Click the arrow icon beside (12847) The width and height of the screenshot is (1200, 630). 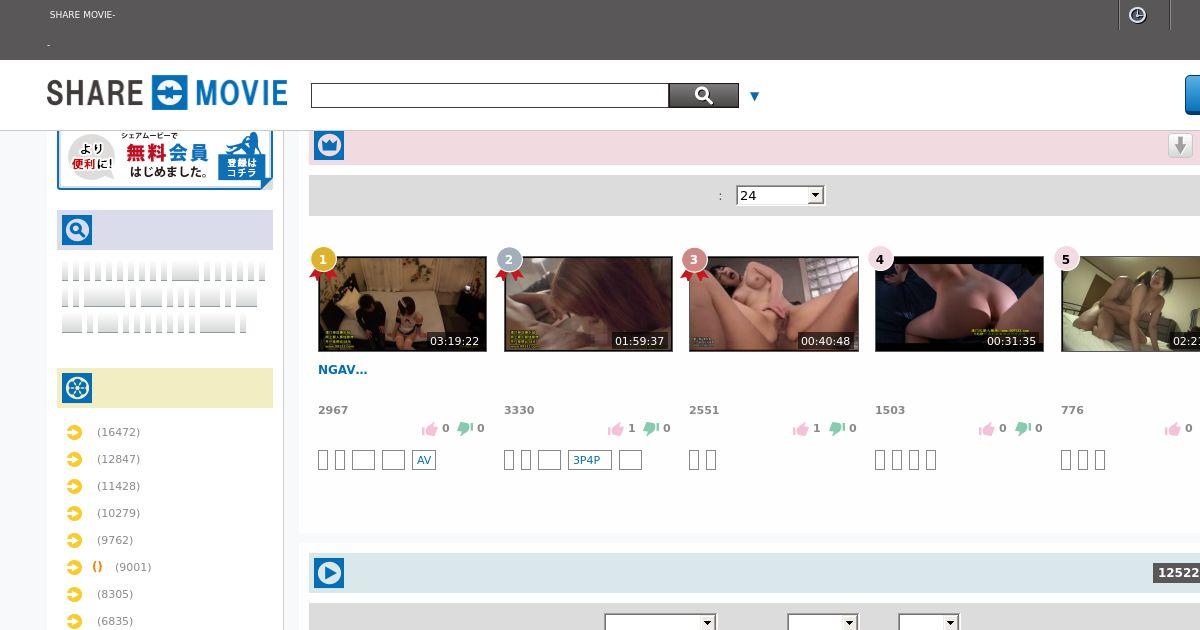[74, 459]
